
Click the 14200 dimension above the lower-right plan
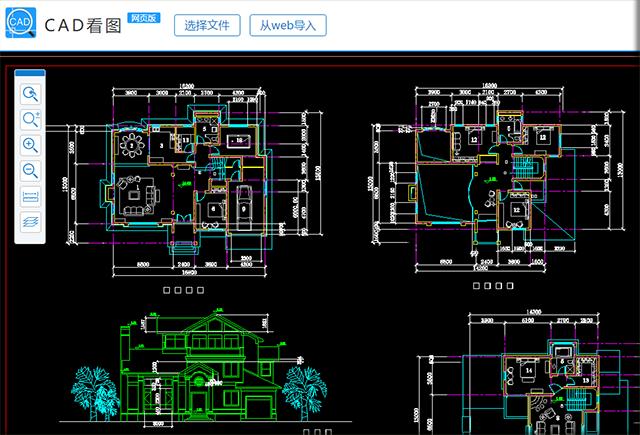(534, 312)
